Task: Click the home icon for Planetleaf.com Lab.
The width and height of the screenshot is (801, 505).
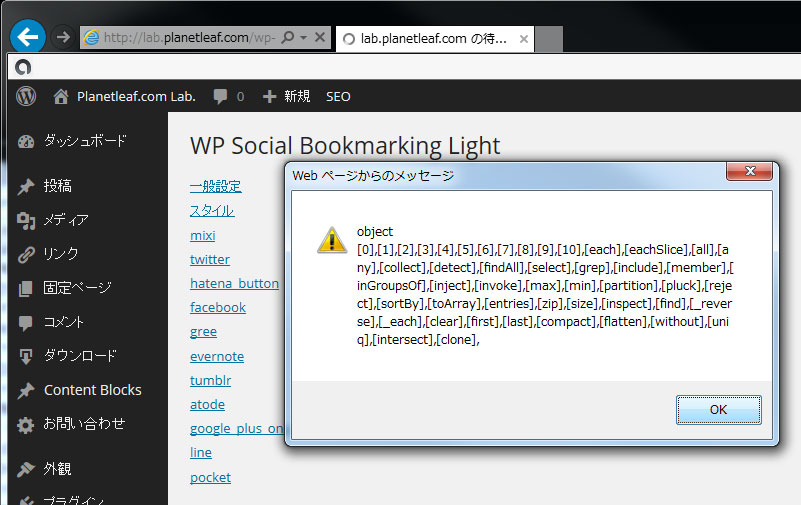Action: click(x=61, y=97)
